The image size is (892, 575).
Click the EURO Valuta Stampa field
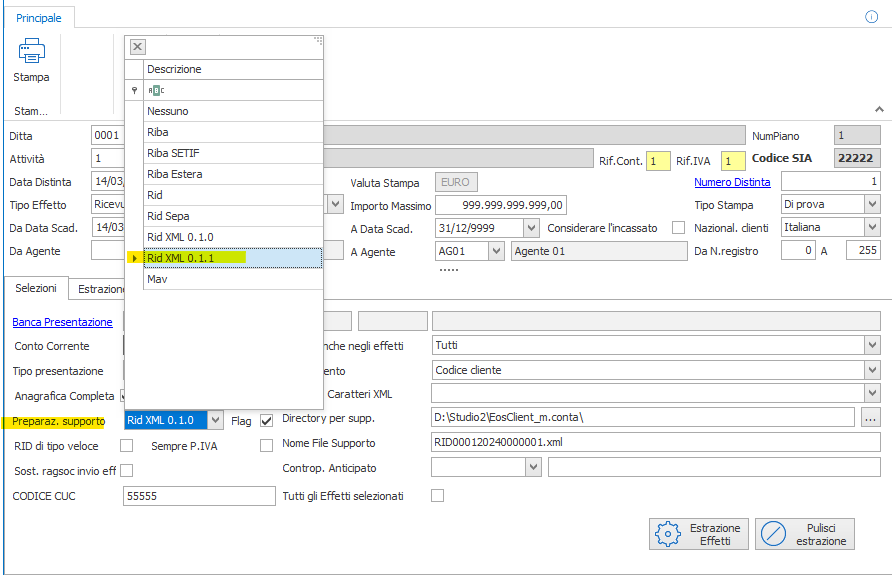[456, 182]
